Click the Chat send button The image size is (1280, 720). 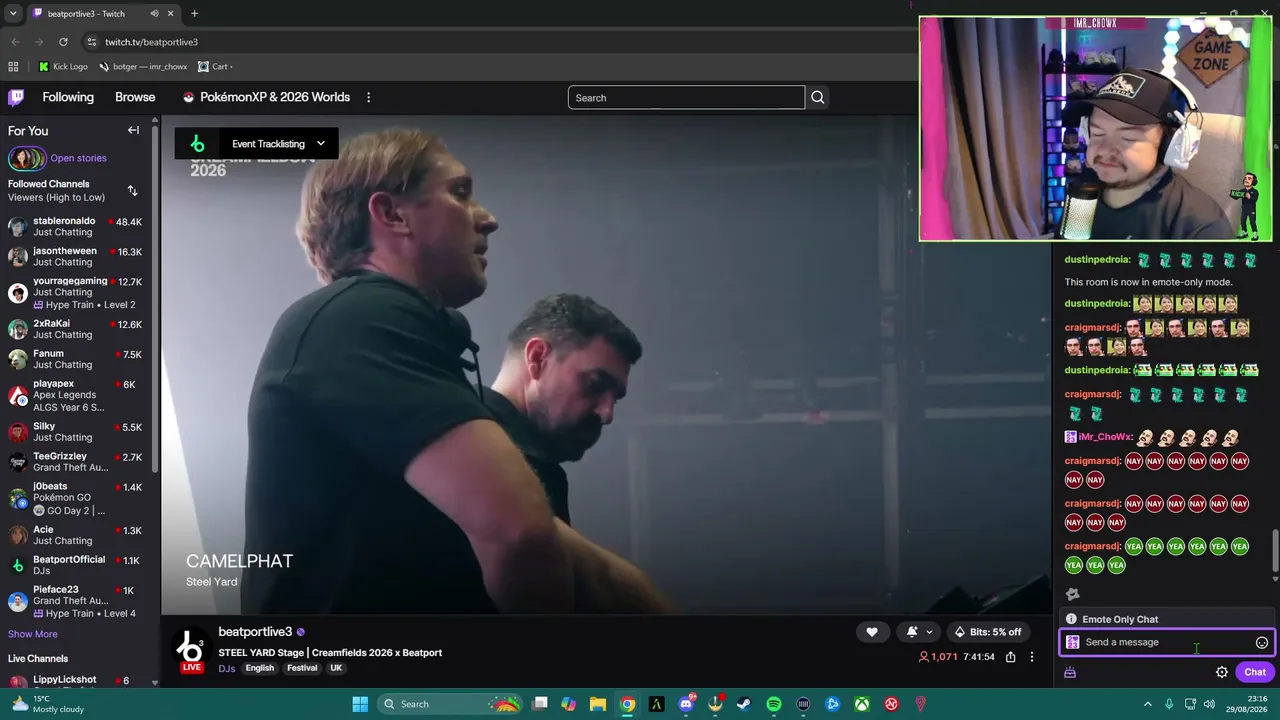coord(1255,672)
